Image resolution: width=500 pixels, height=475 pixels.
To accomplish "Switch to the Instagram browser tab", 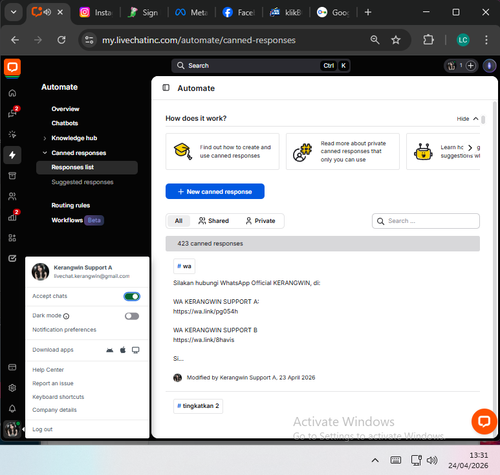I will [x=96, y=12].
